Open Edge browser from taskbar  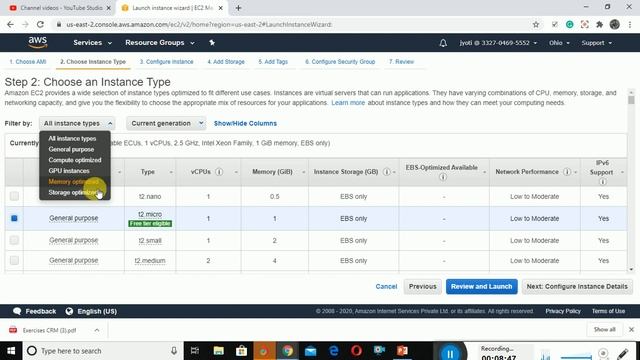click(x=333, y=351)
